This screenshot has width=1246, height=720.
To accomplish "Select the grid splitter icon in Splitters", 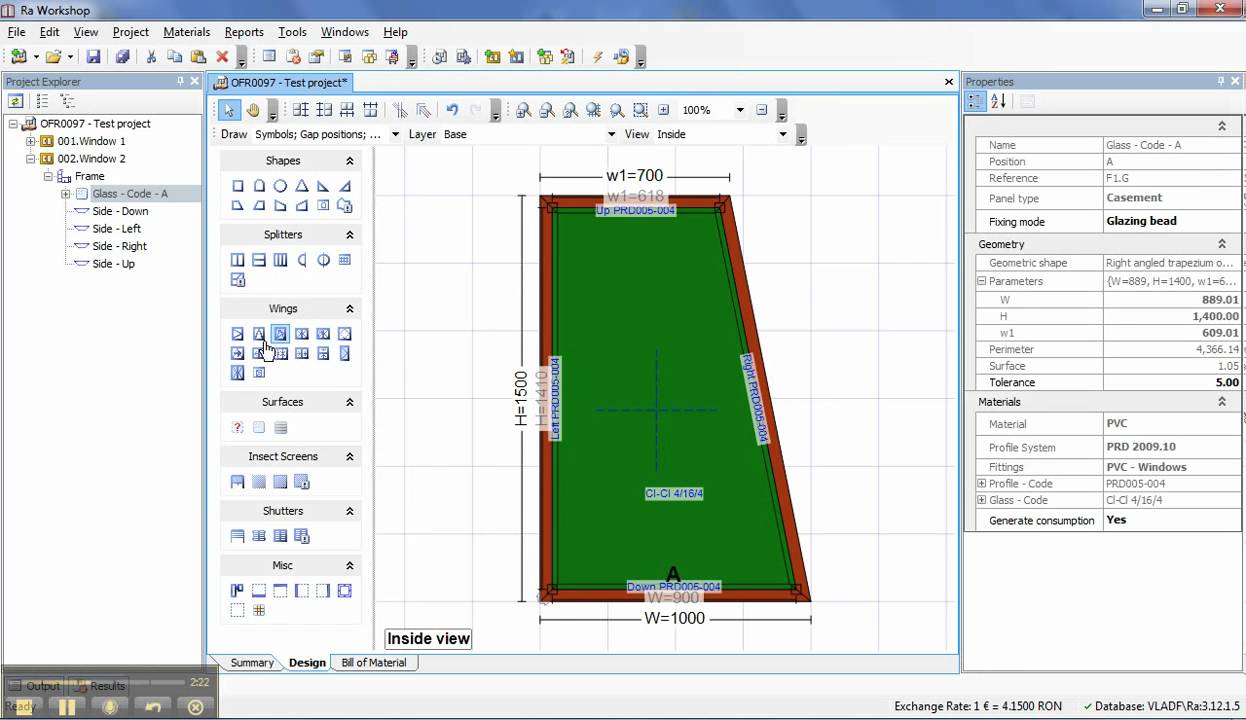I will (345, 260).
